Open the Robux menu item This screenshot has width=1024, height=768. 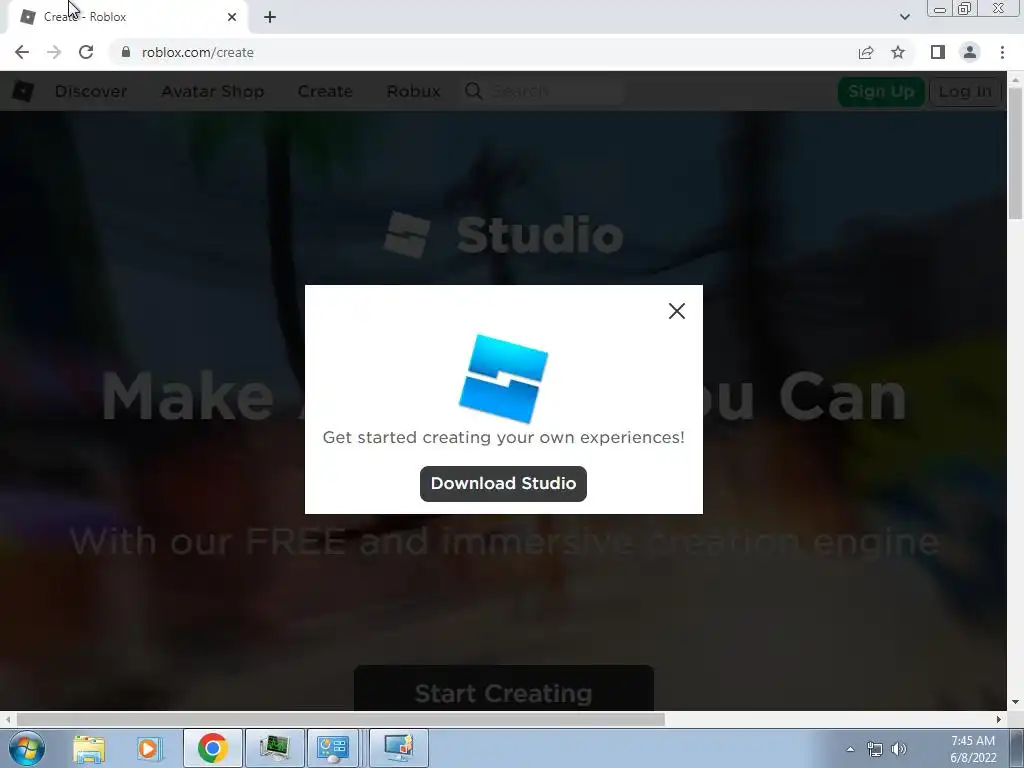[413, 91]
